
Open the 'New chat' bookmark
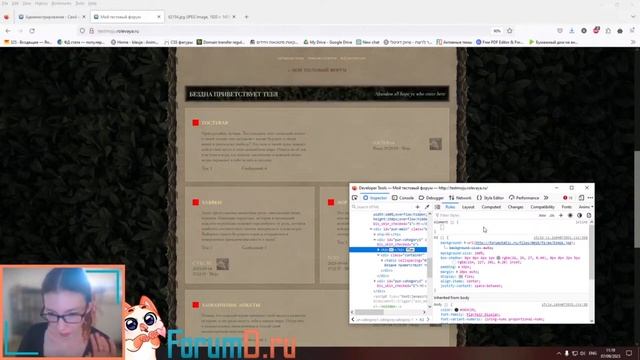368,42
